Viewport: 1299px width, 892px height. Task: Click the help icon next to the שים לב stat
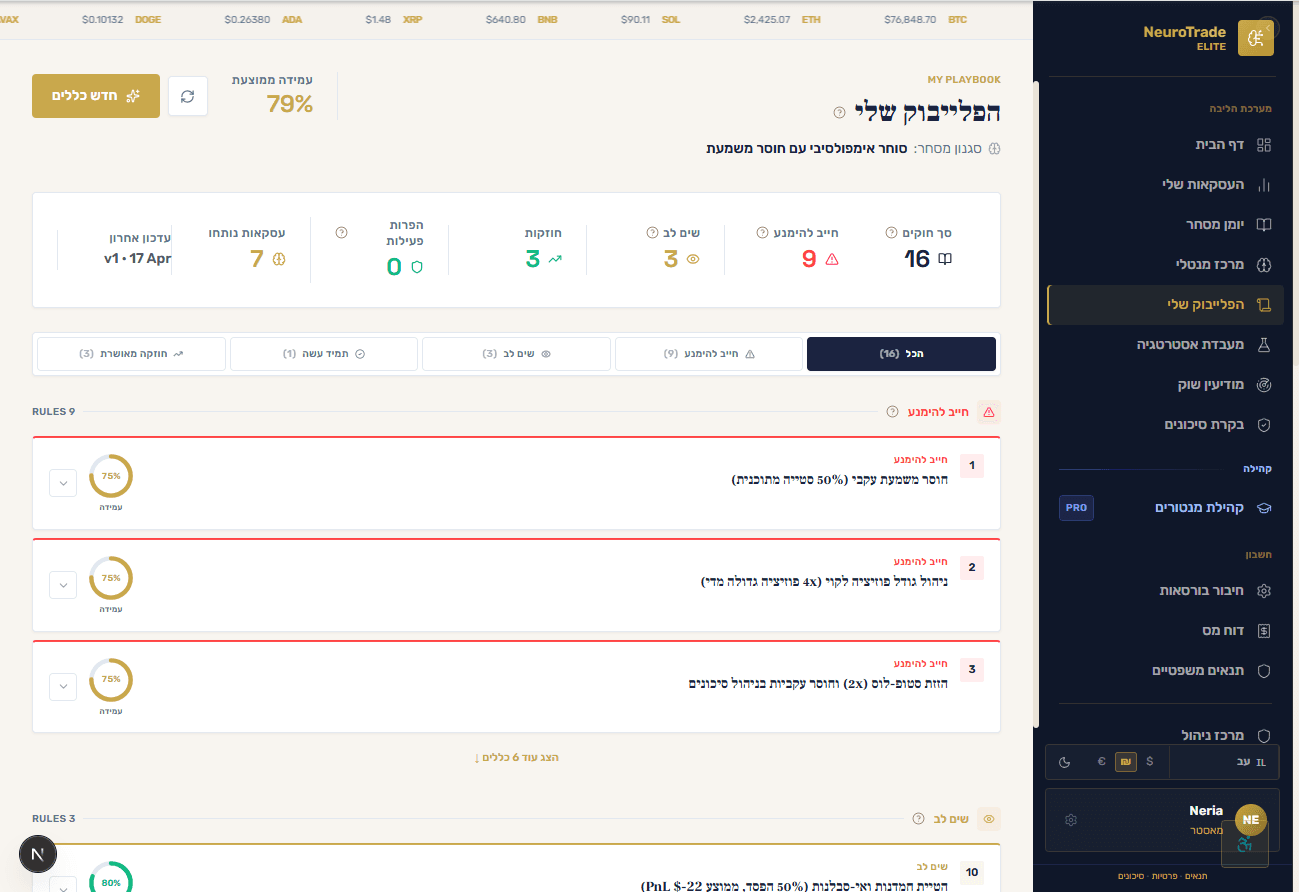652,233
